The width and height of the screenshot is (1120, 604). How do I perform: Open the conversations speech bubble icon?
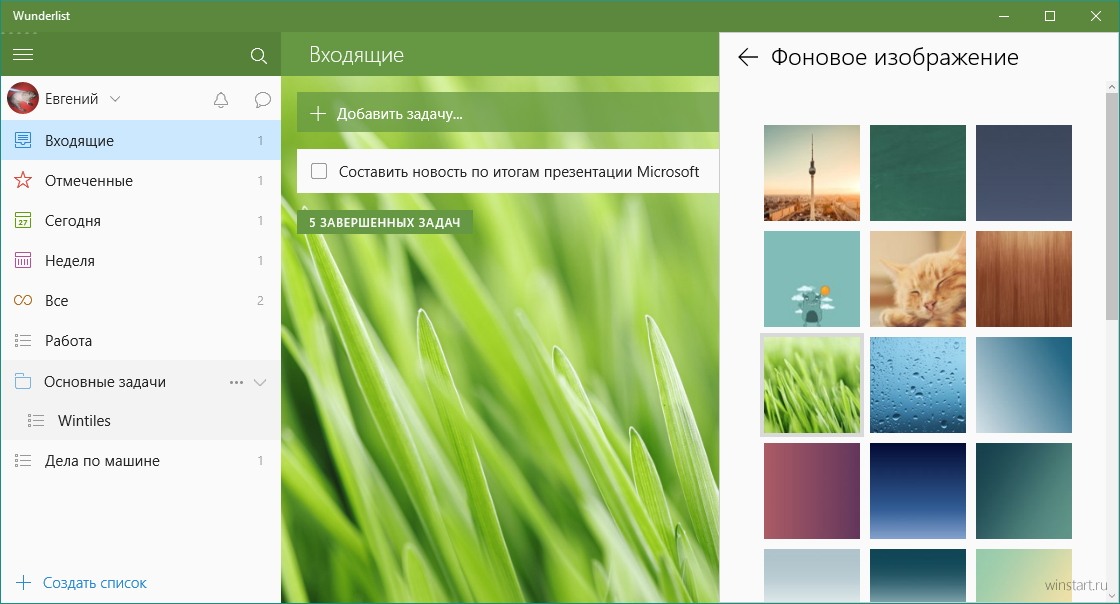pyautogui.click(x=263, y=100)
